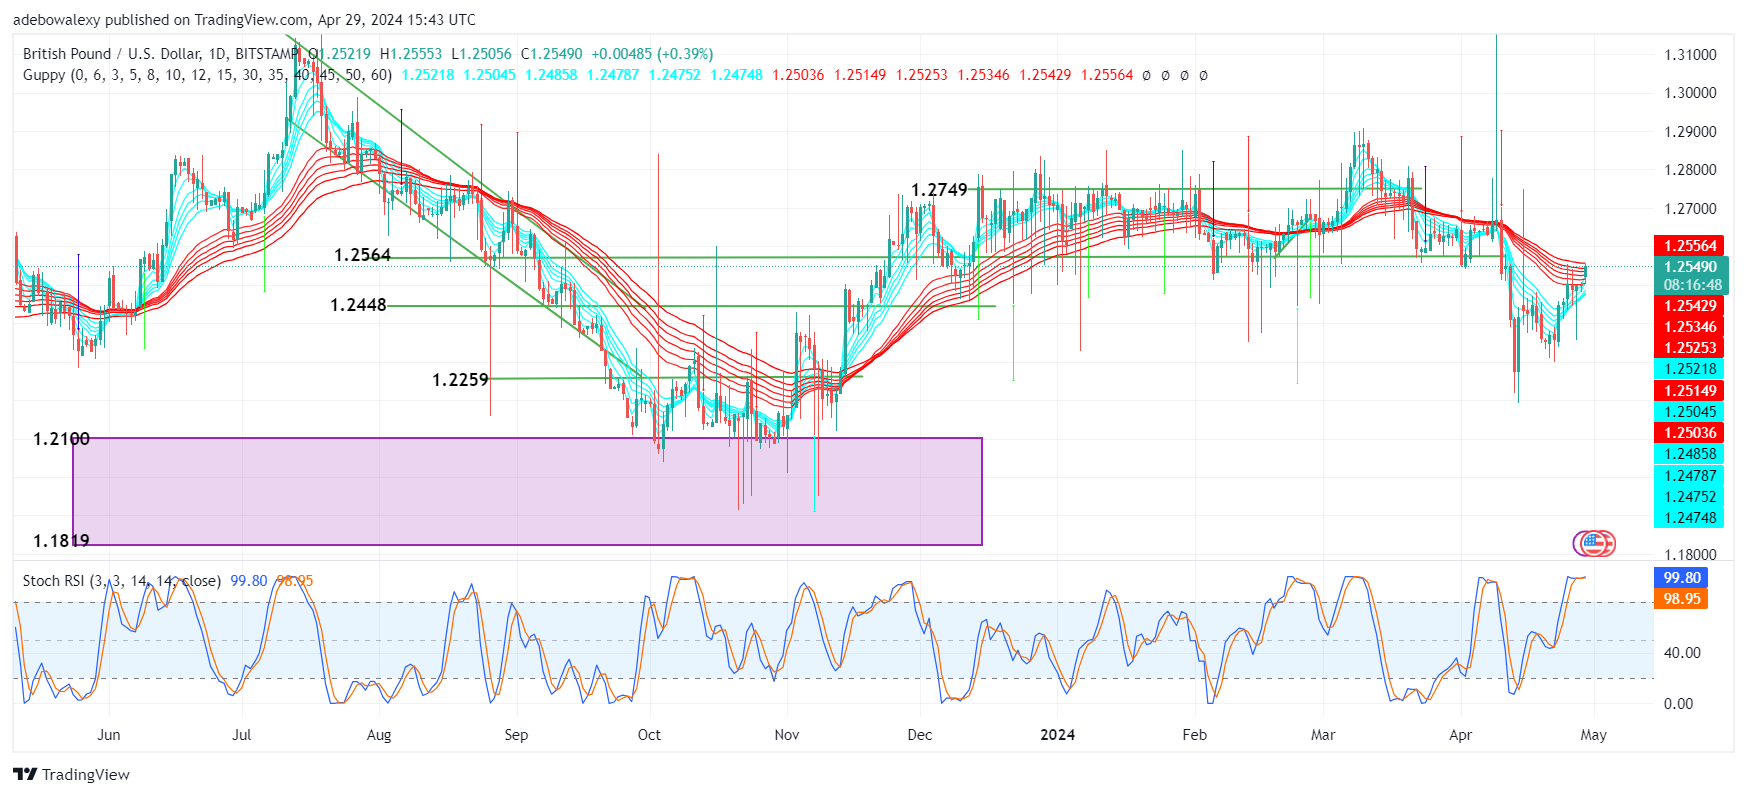Click the 1.28000 price scale label
The width and height of the screenshot is (1747, 796).
(1690, 170)
